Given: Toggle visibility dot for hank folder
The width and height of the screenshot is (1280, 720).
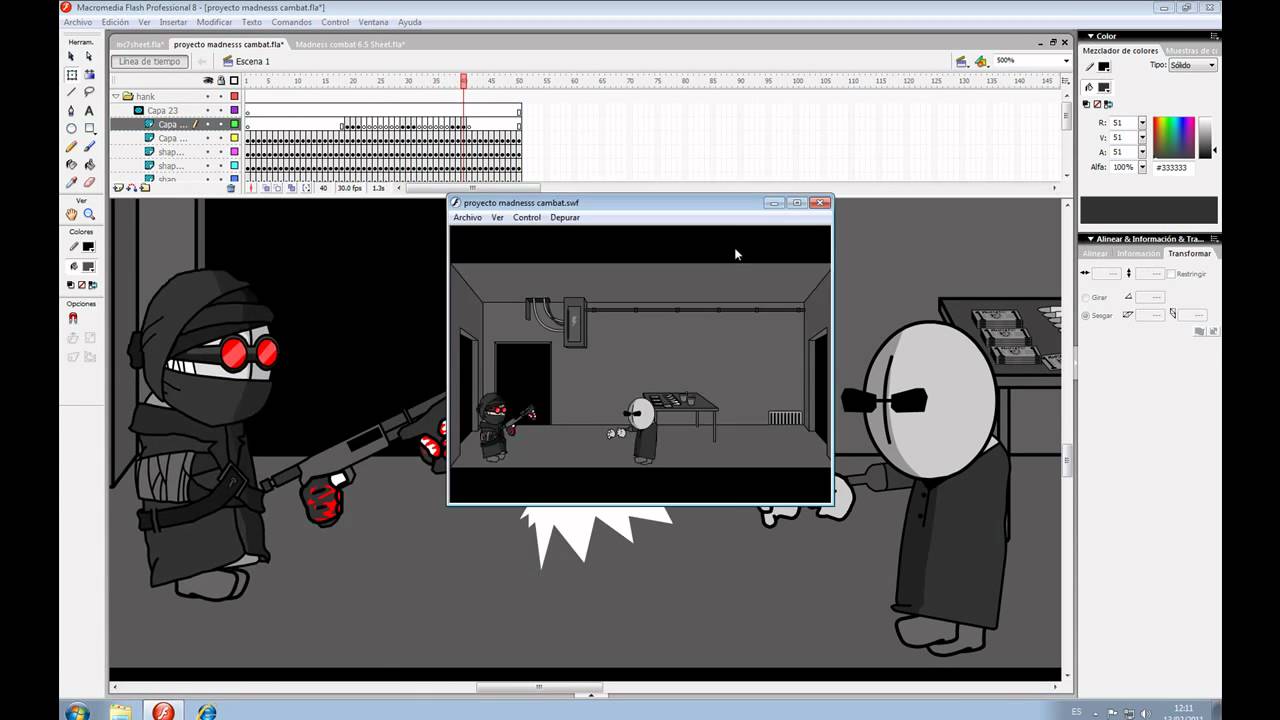Looking at the screenshot, I should [x=208, y=97].
